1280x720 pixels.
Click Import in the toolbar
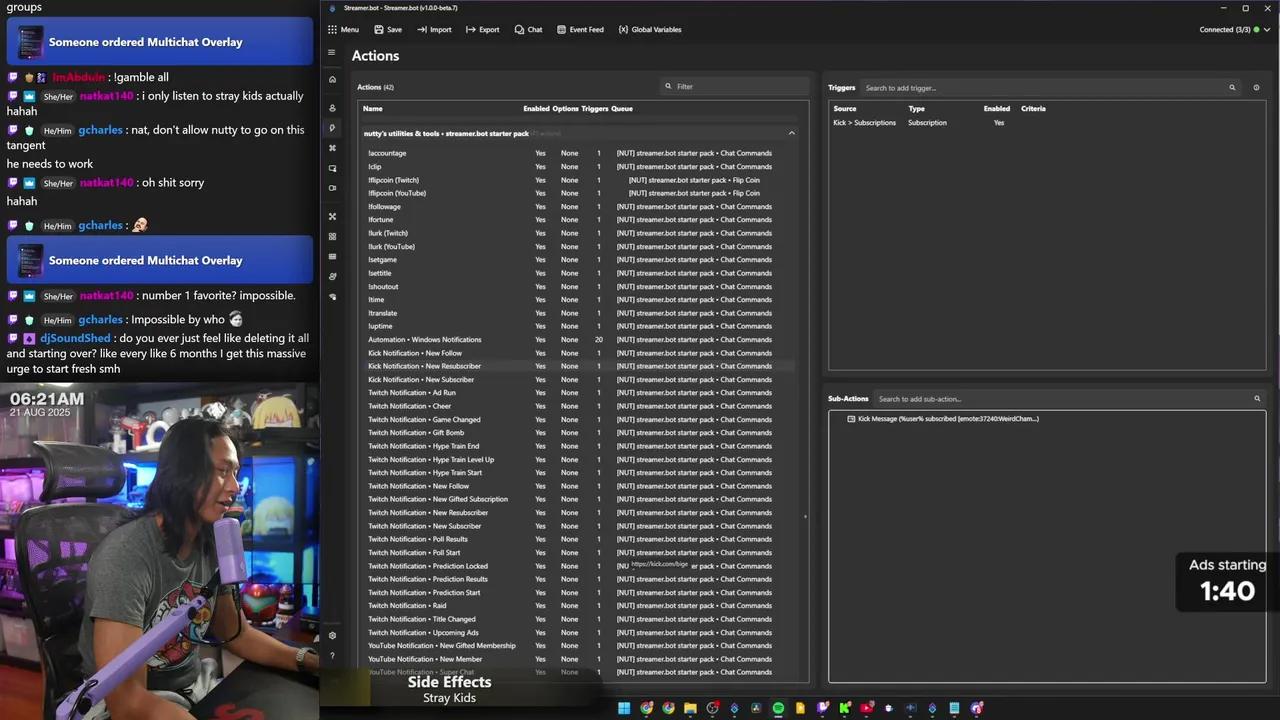434,30
